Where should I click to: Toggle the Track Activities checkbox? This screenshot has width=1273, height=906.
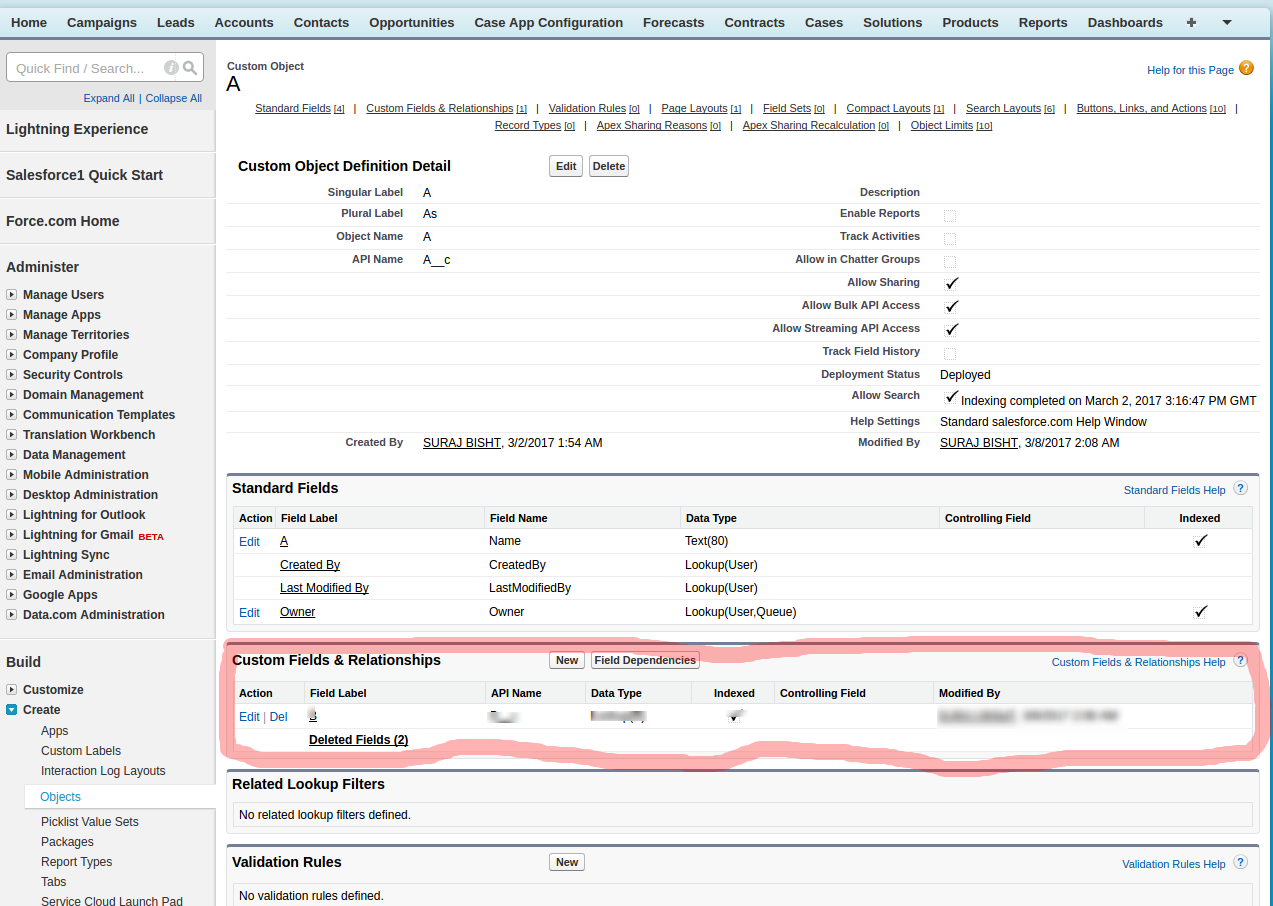pos(950,238)
